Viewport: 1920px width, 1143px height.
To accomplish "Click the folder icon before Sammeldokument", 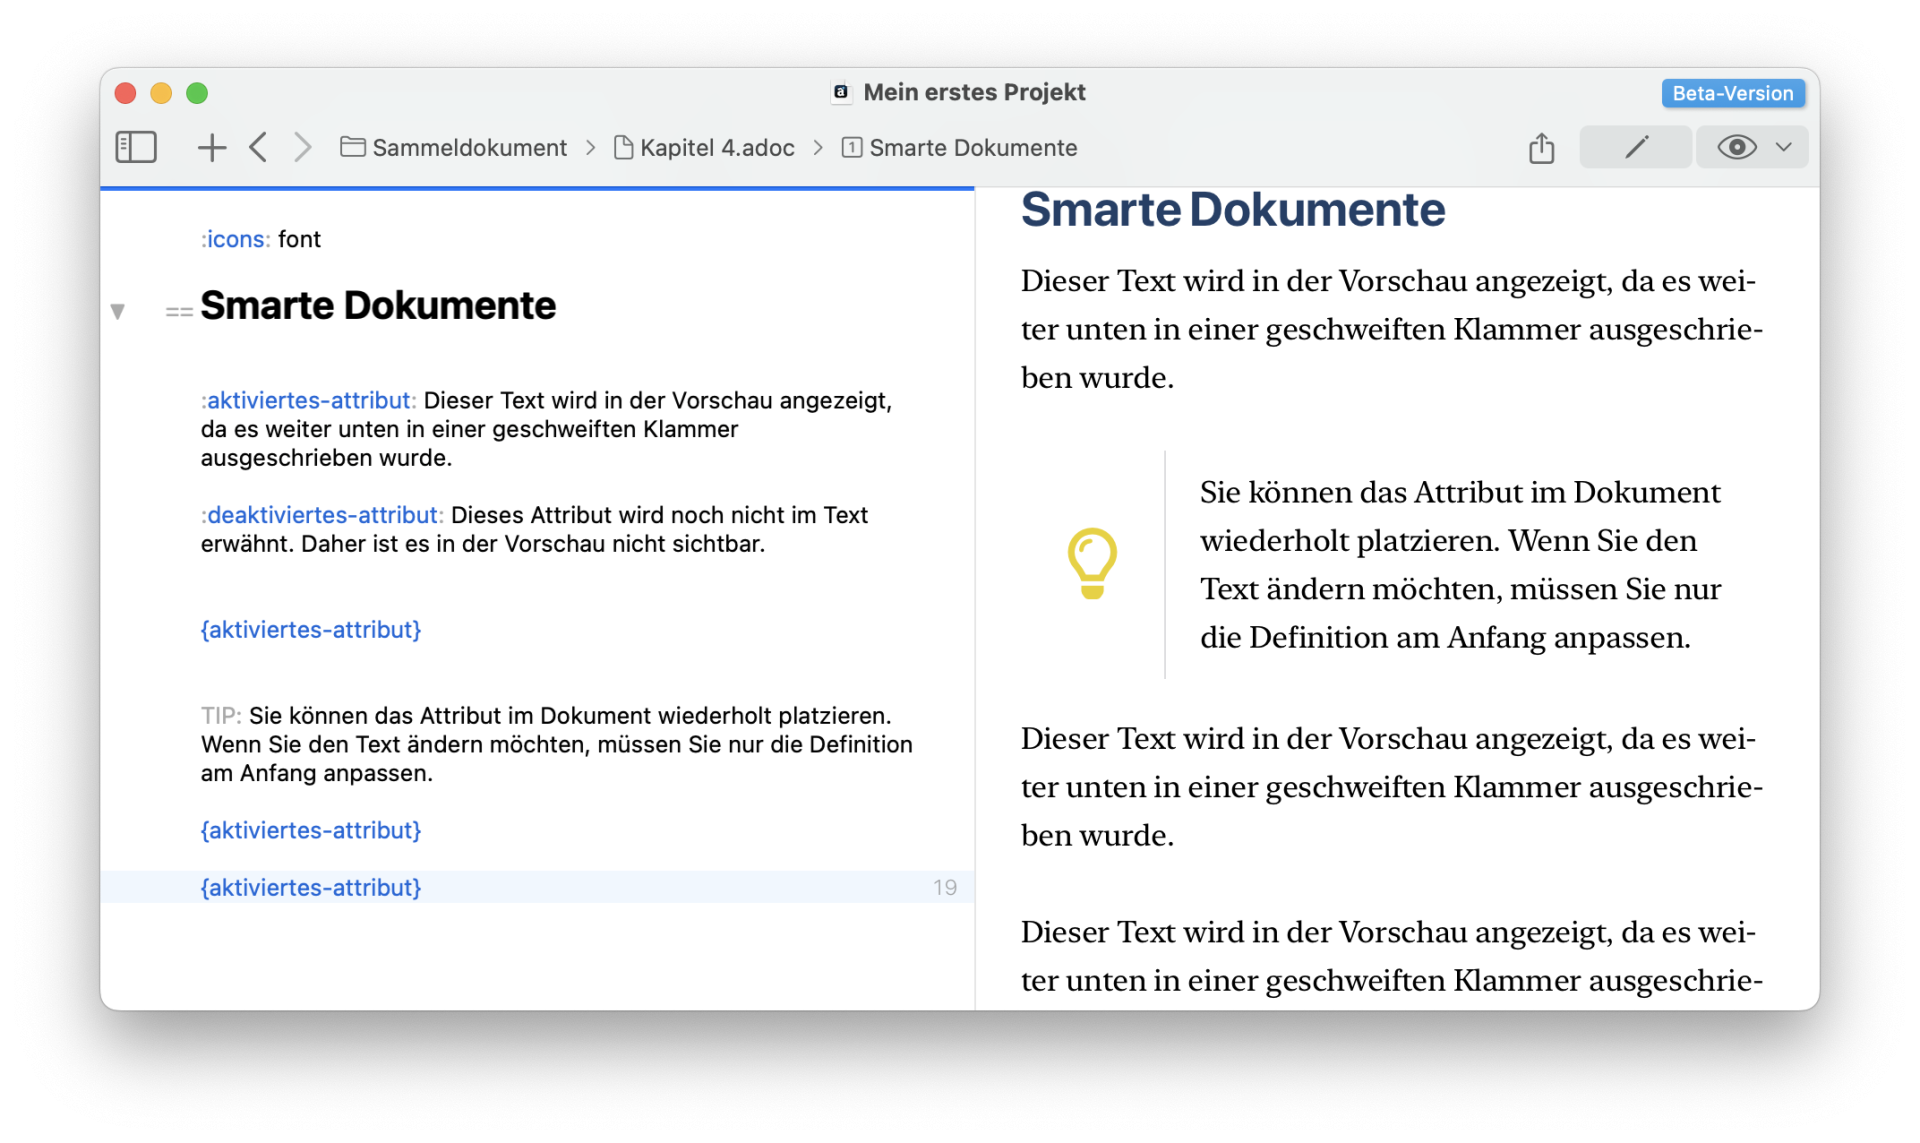I will coord(352,147).
